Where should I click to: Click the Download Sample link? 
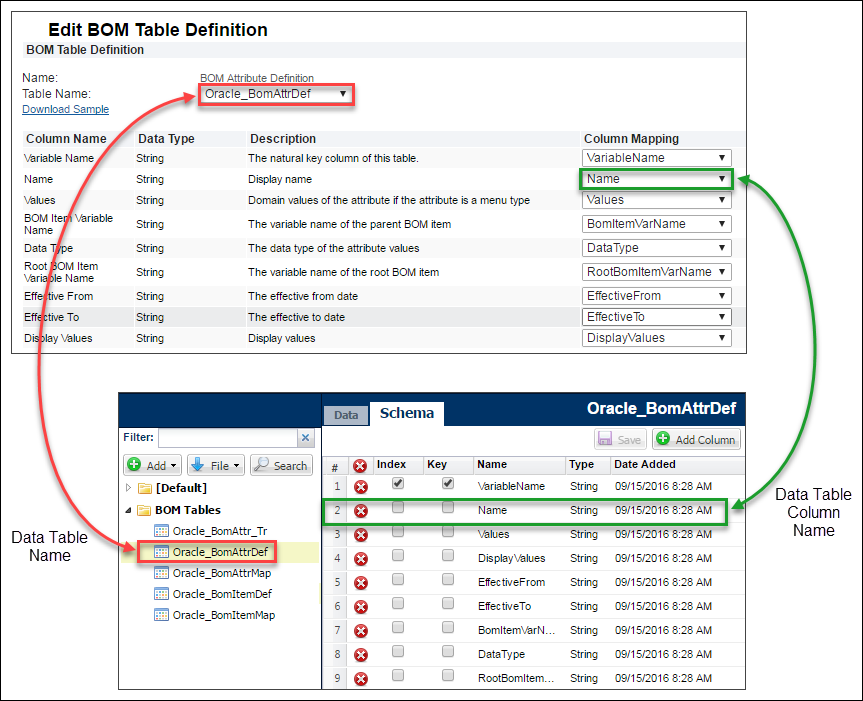click(64, 109)
